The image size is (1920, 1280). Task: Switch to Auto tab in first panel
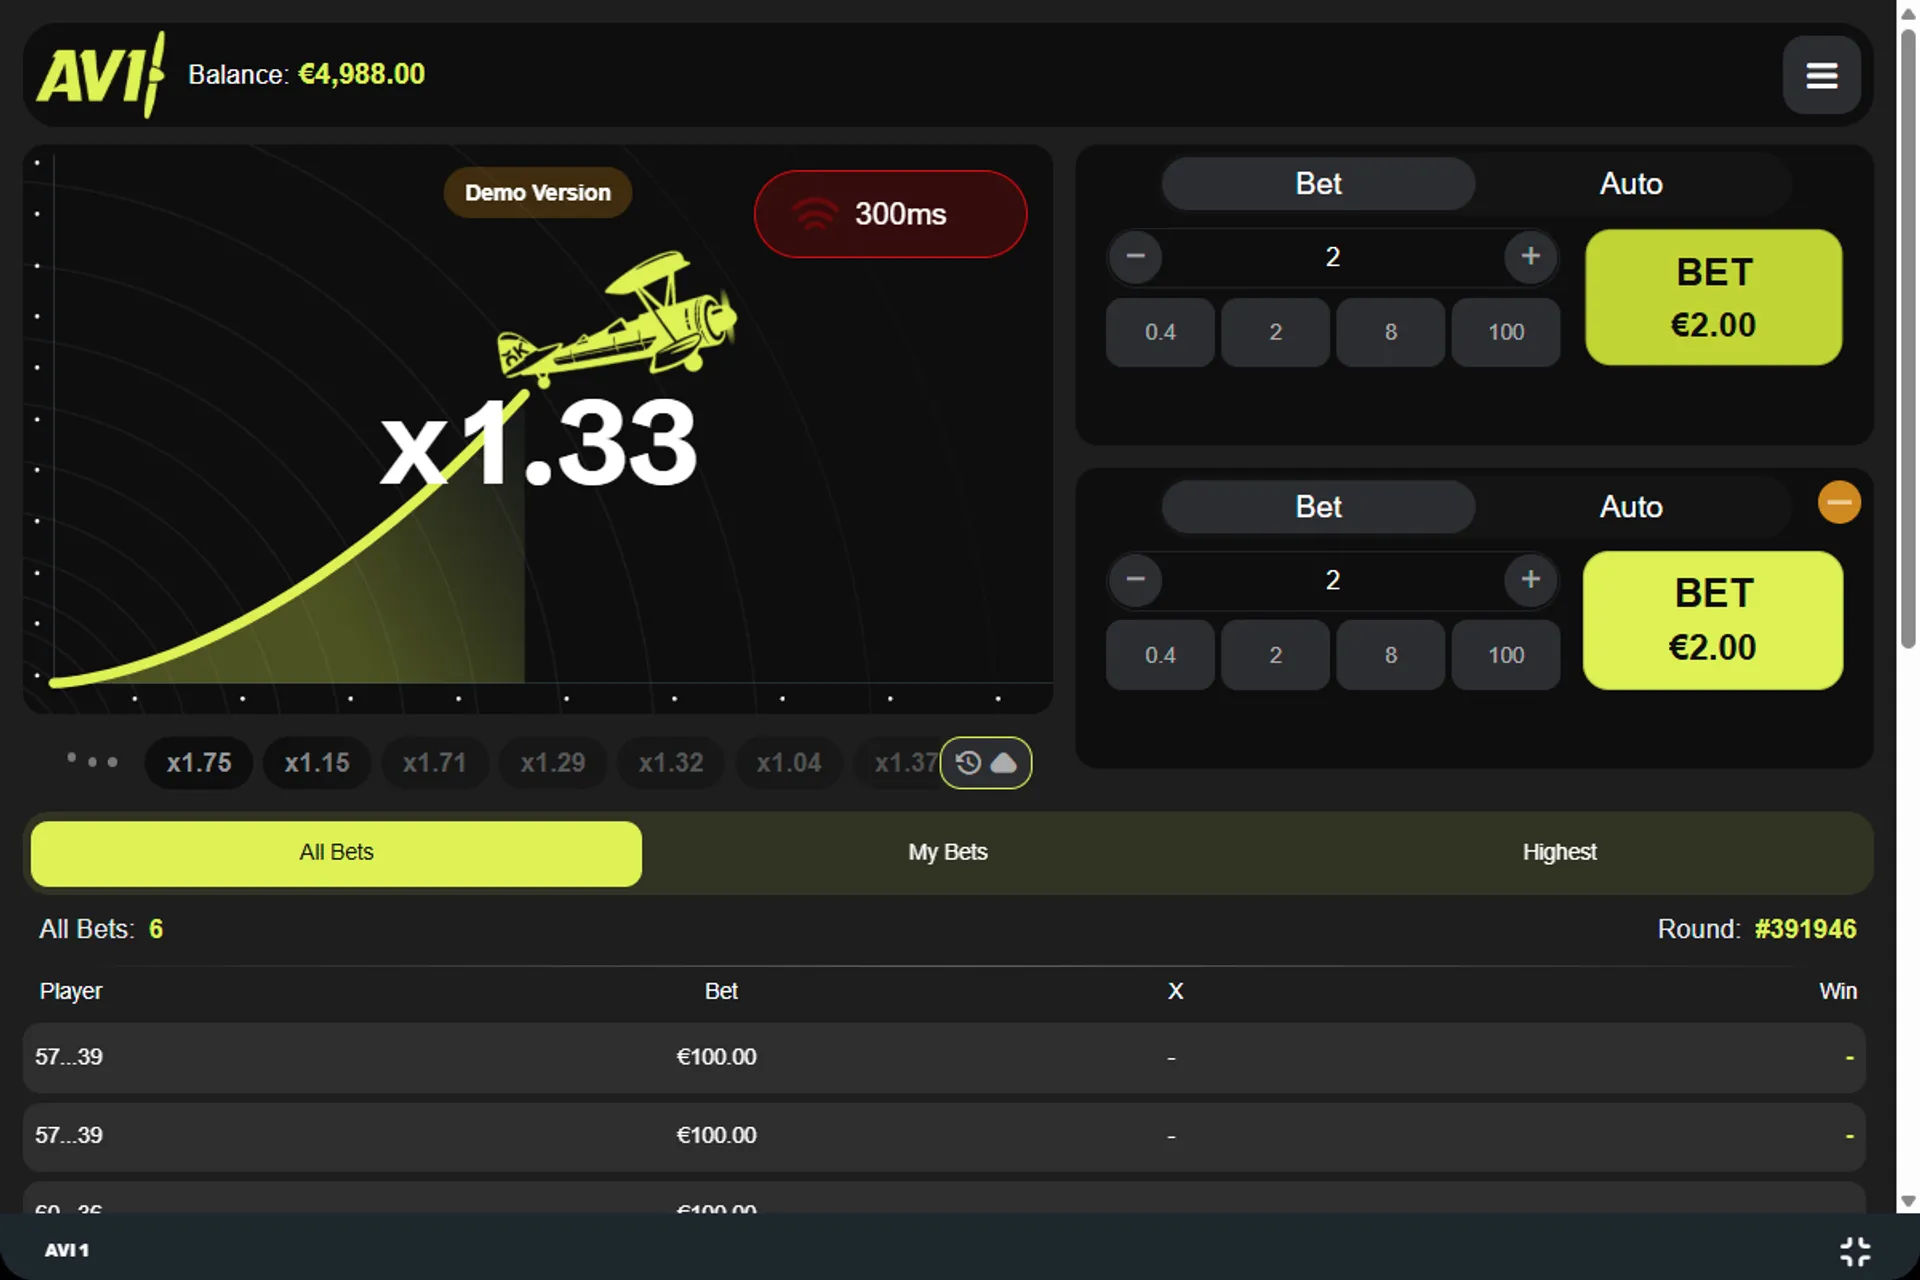click(x=1631, y=184)
